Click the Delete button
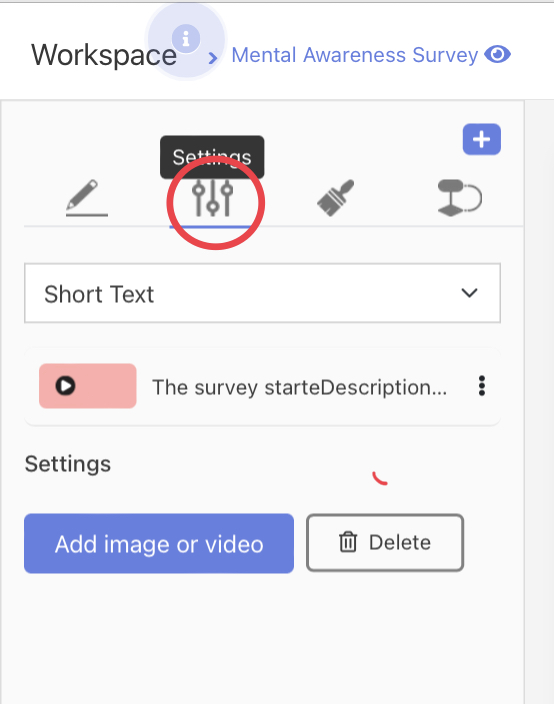This screenshot has height=704, width=554. pos(385,543)
